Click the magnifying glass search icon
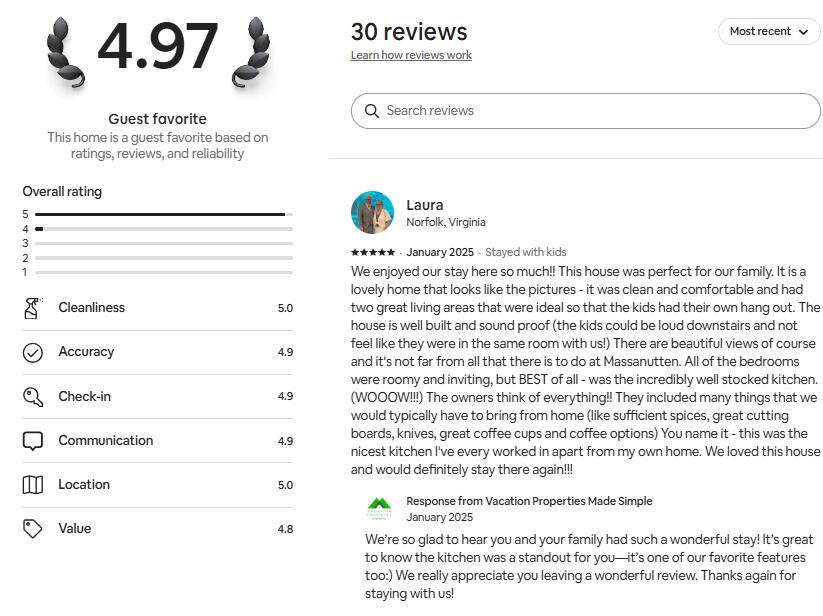Viewport: 823px width, 616px height. tap(372, 111)
